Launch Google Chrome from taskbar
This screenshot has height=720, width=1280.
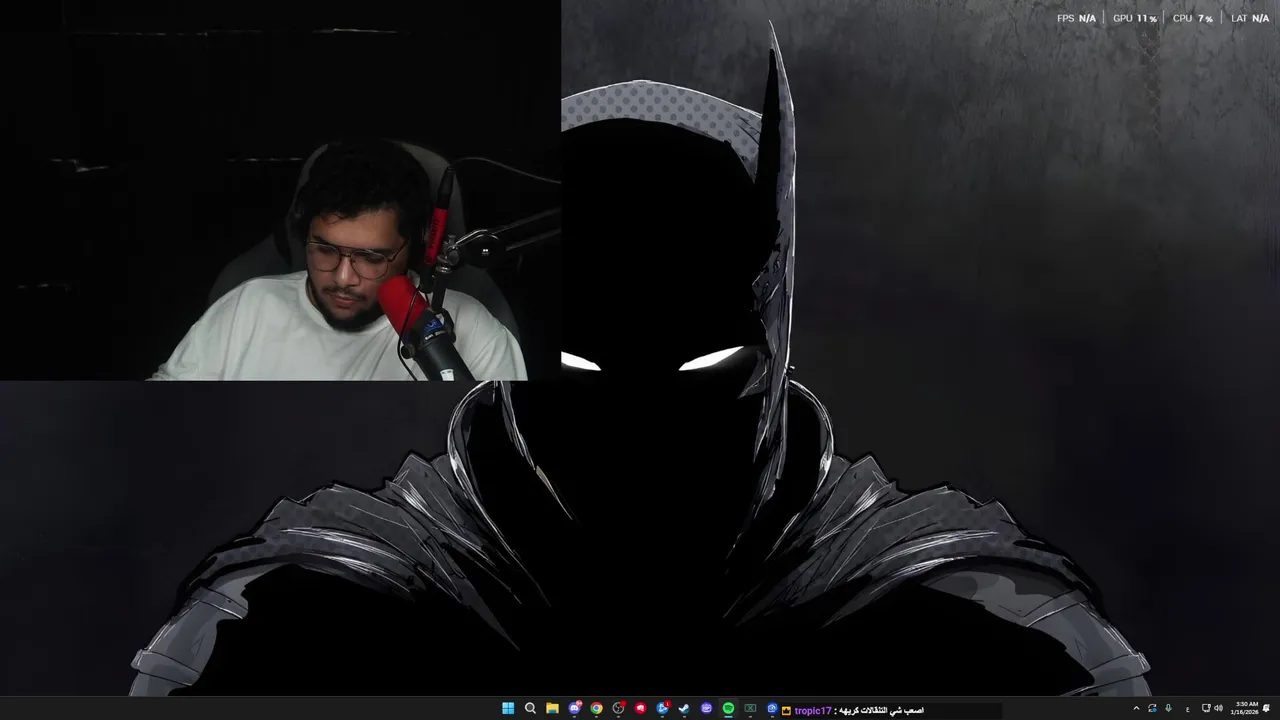(596, 708)
